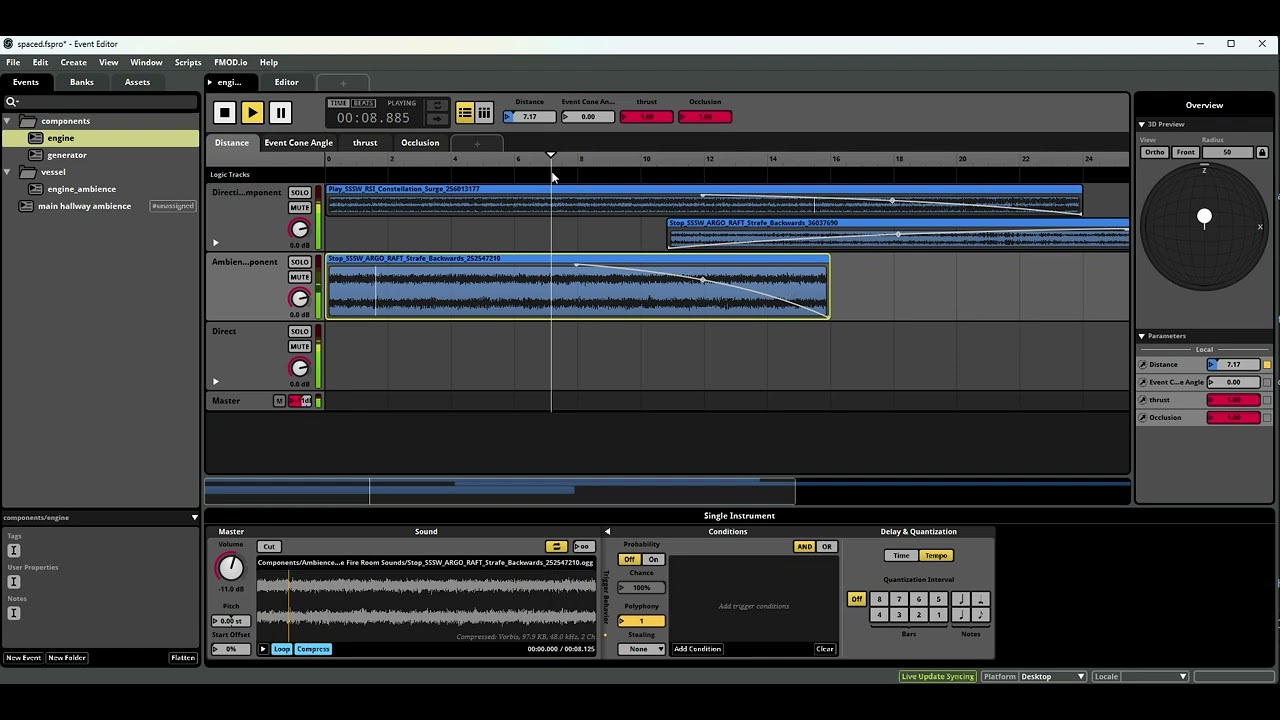1280x720 pixels.
Task: Click the User Properties add icon
Action: (14, 582)
